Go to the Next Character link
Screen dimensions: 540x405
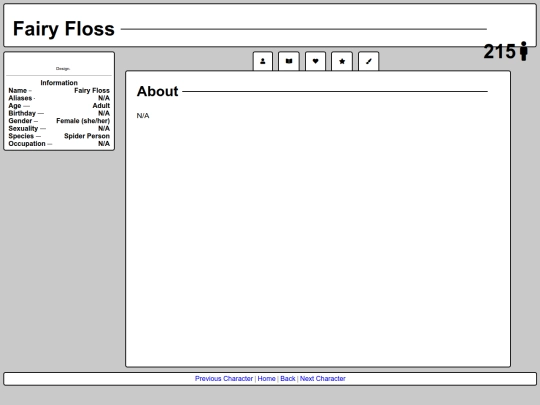coord(323,378)
